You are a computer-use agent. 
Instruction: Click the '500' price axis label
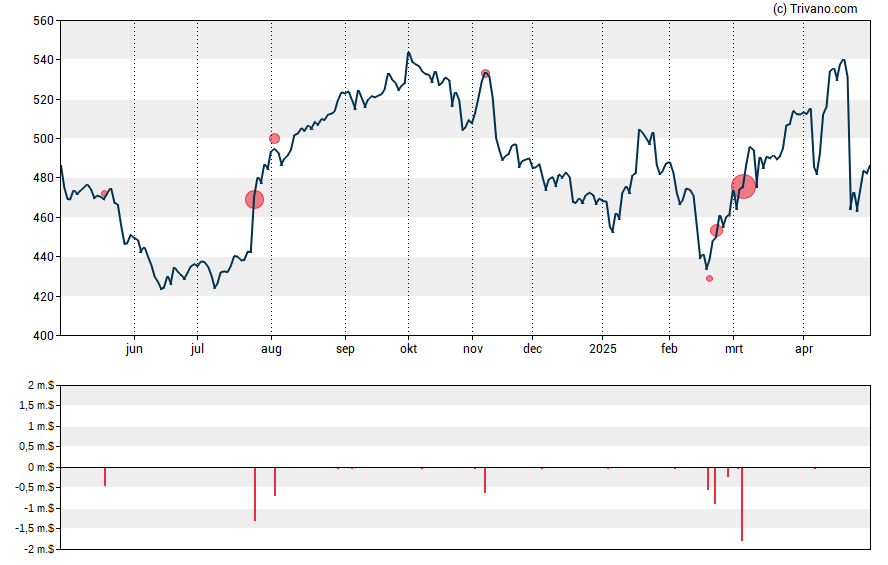click(x=44, y=139)
